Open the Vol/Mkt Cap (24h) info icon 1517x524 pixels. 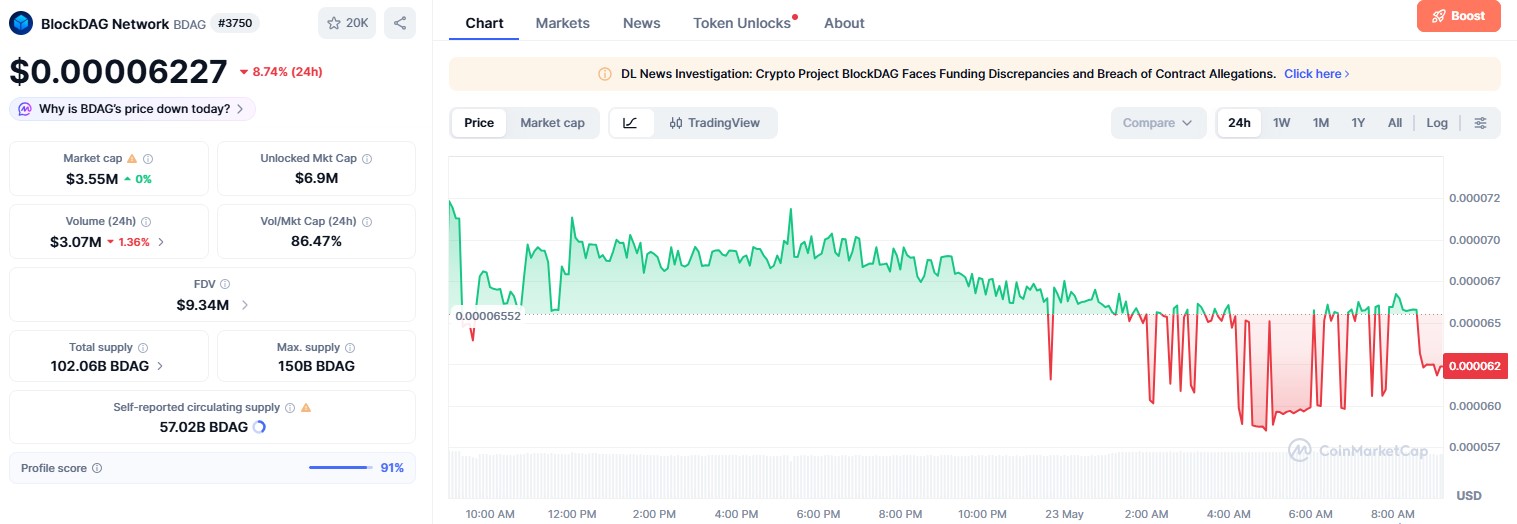point(367,222)
